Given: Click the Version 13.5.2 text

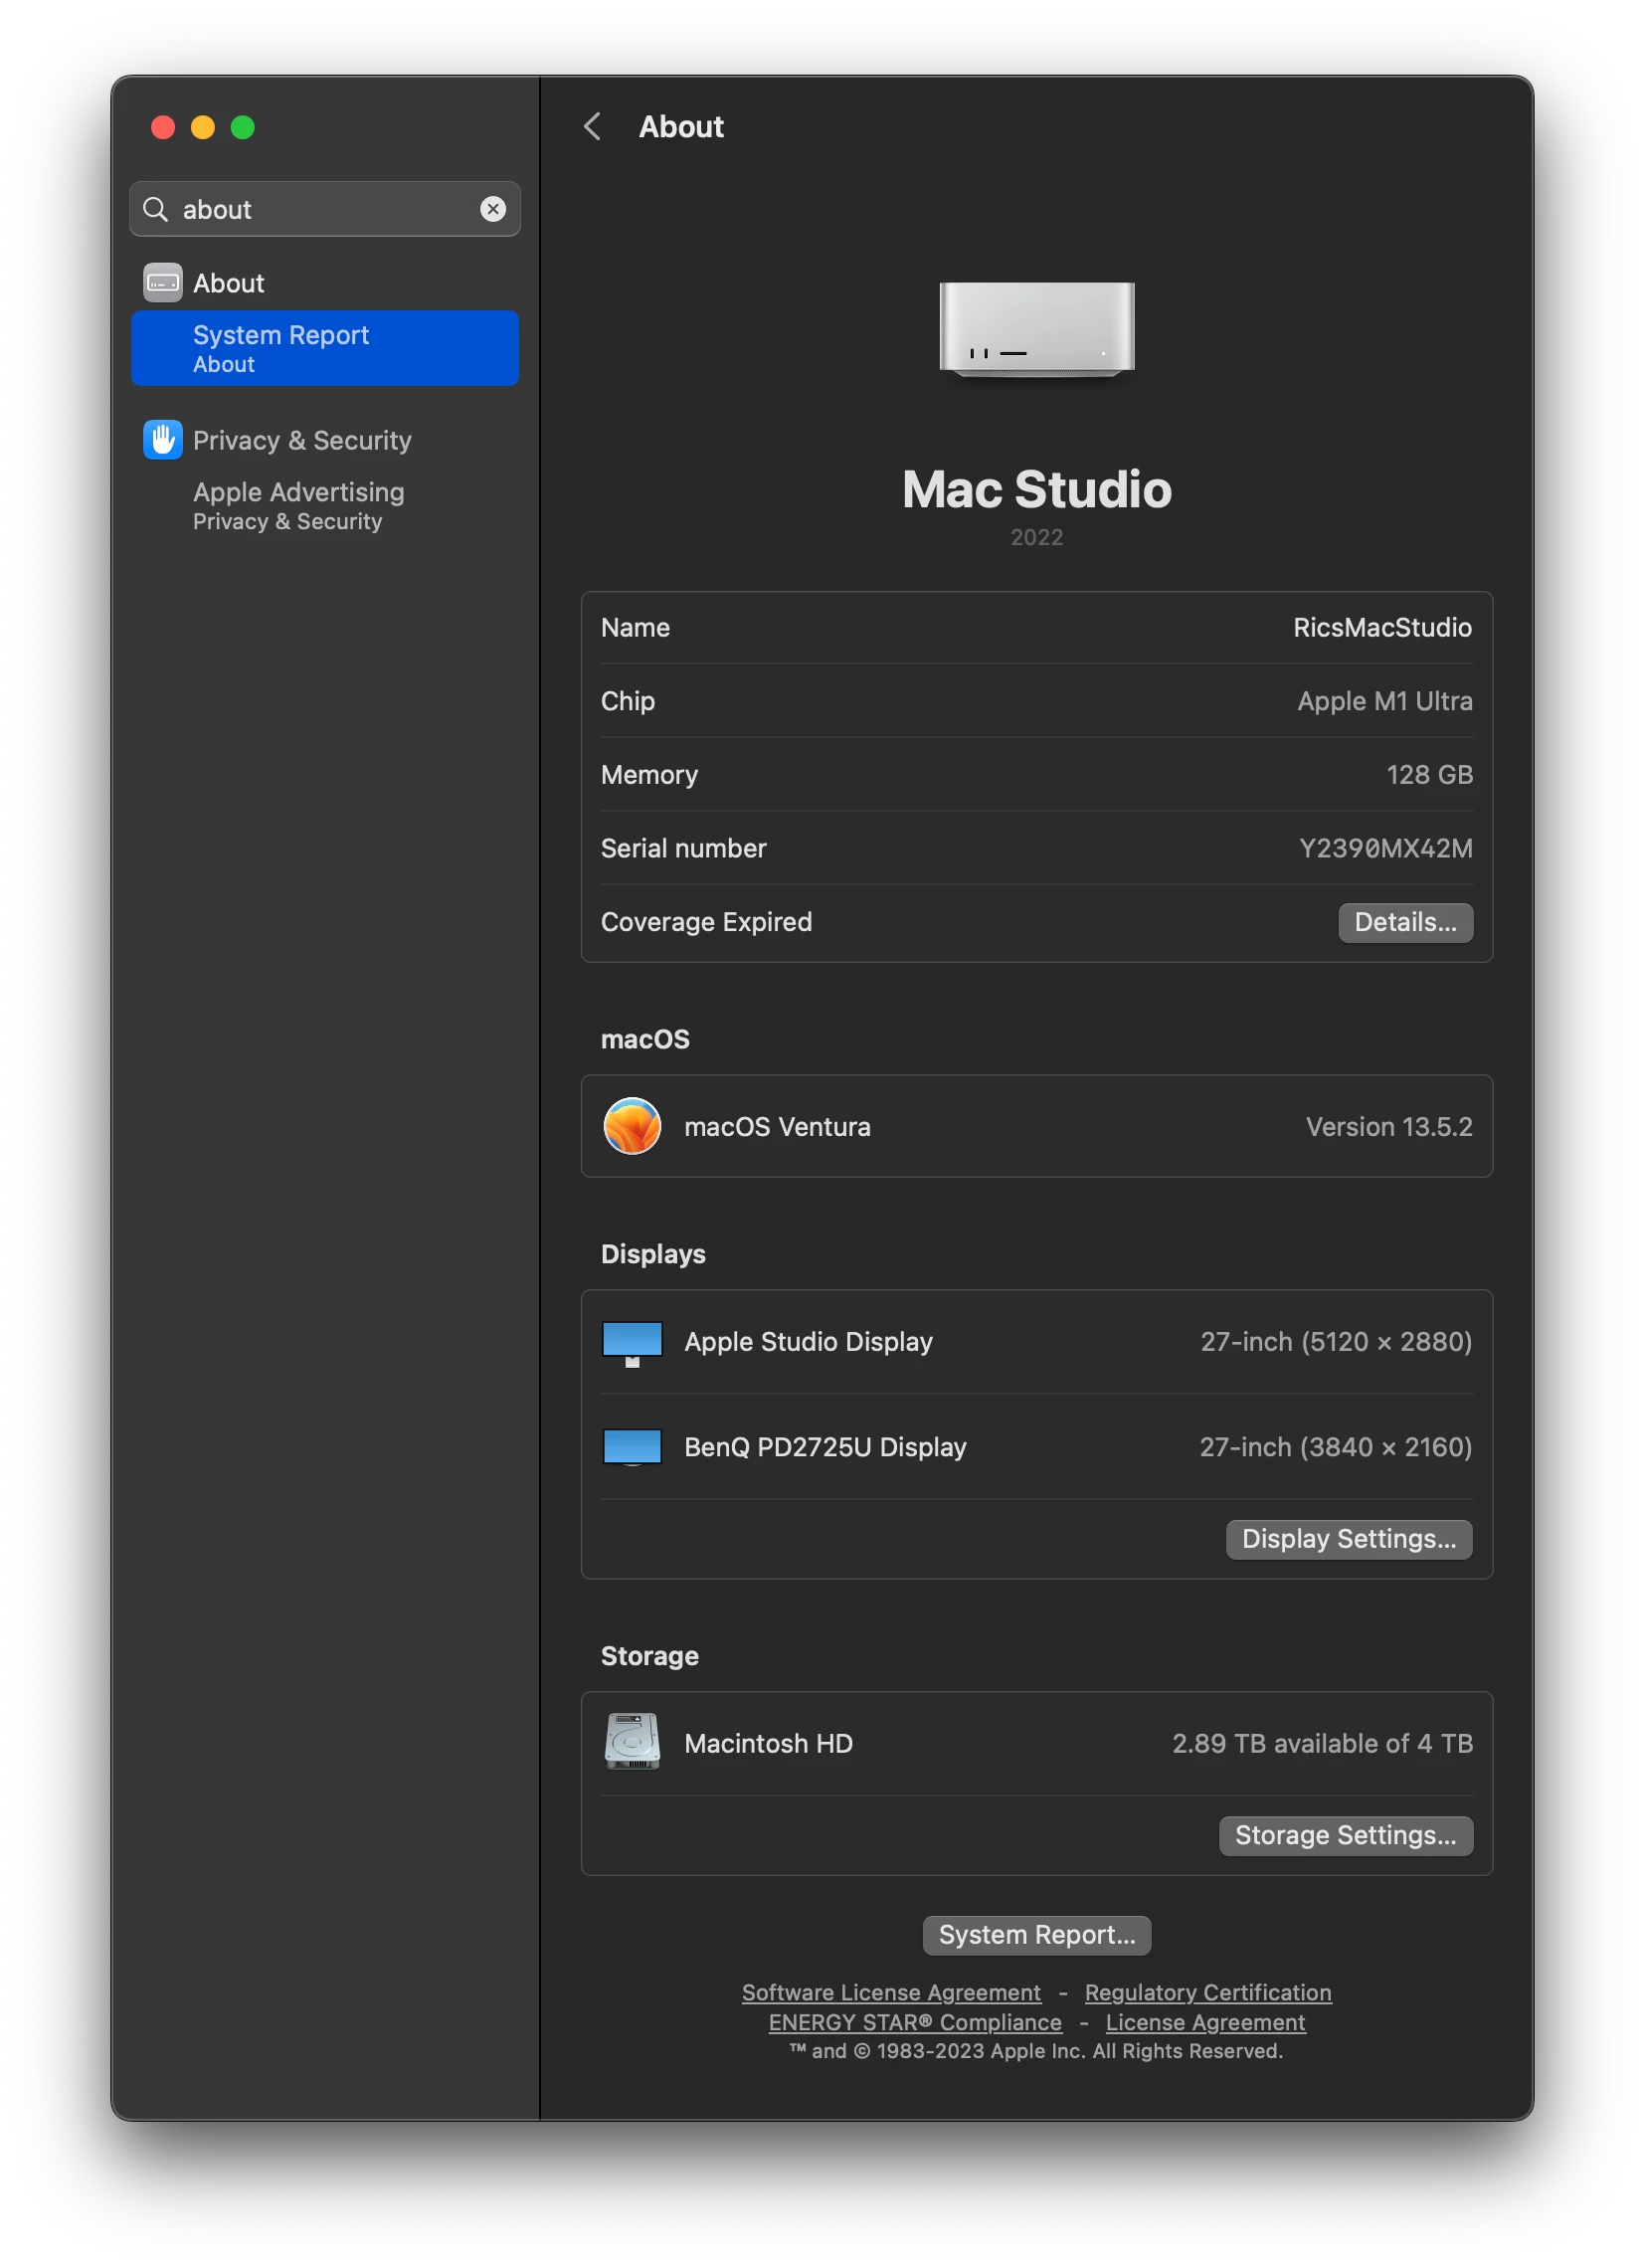Looking at the screenshot, I should (1389, 1127).
